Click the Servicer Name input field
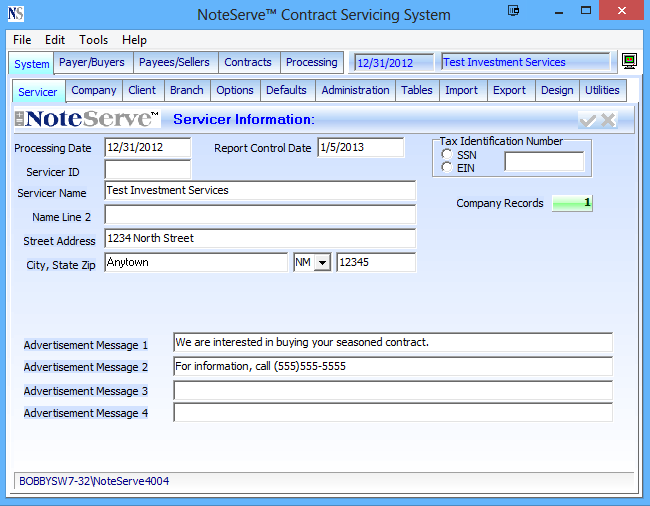Image resolution: width=650 pixels, height=506 pixels. (x=260, y=190)
